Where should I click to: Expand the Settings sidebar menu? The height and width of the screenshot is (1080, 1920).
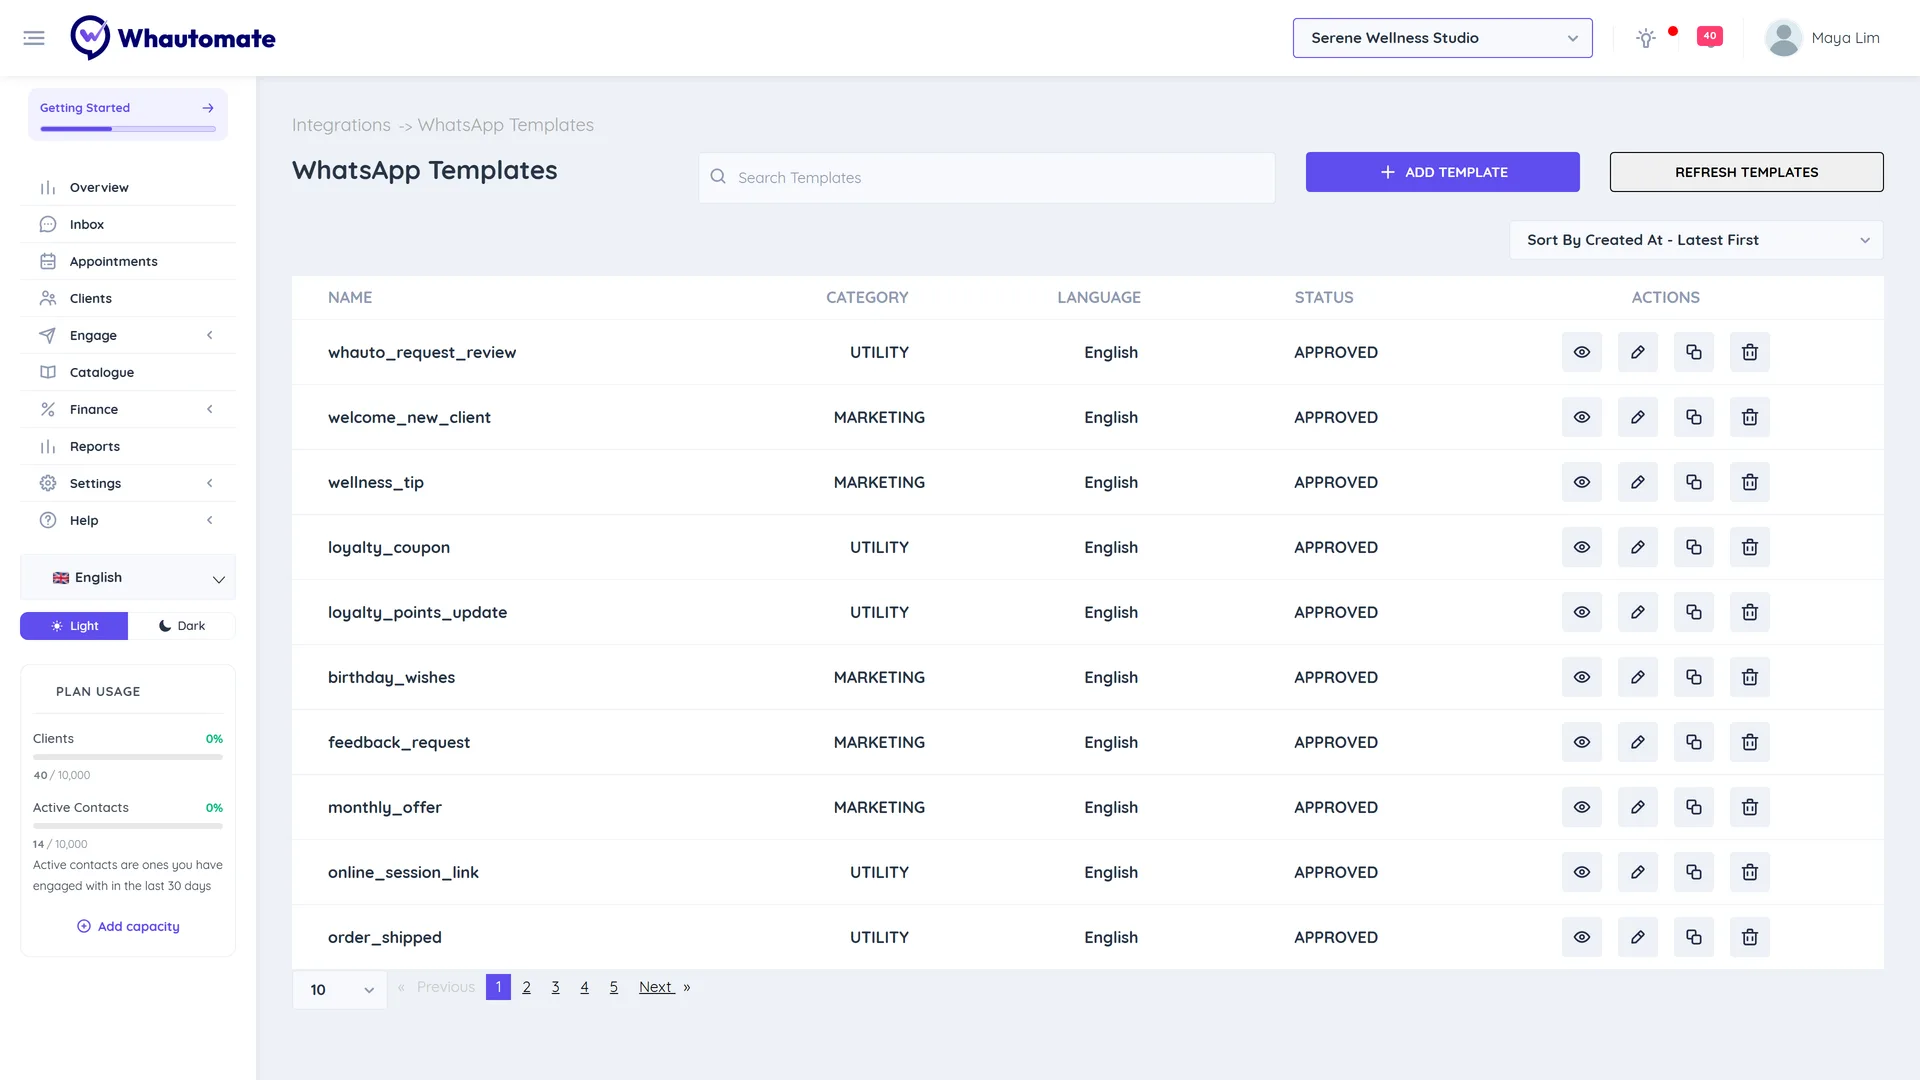pyautogui.click(x=128, y=483)
